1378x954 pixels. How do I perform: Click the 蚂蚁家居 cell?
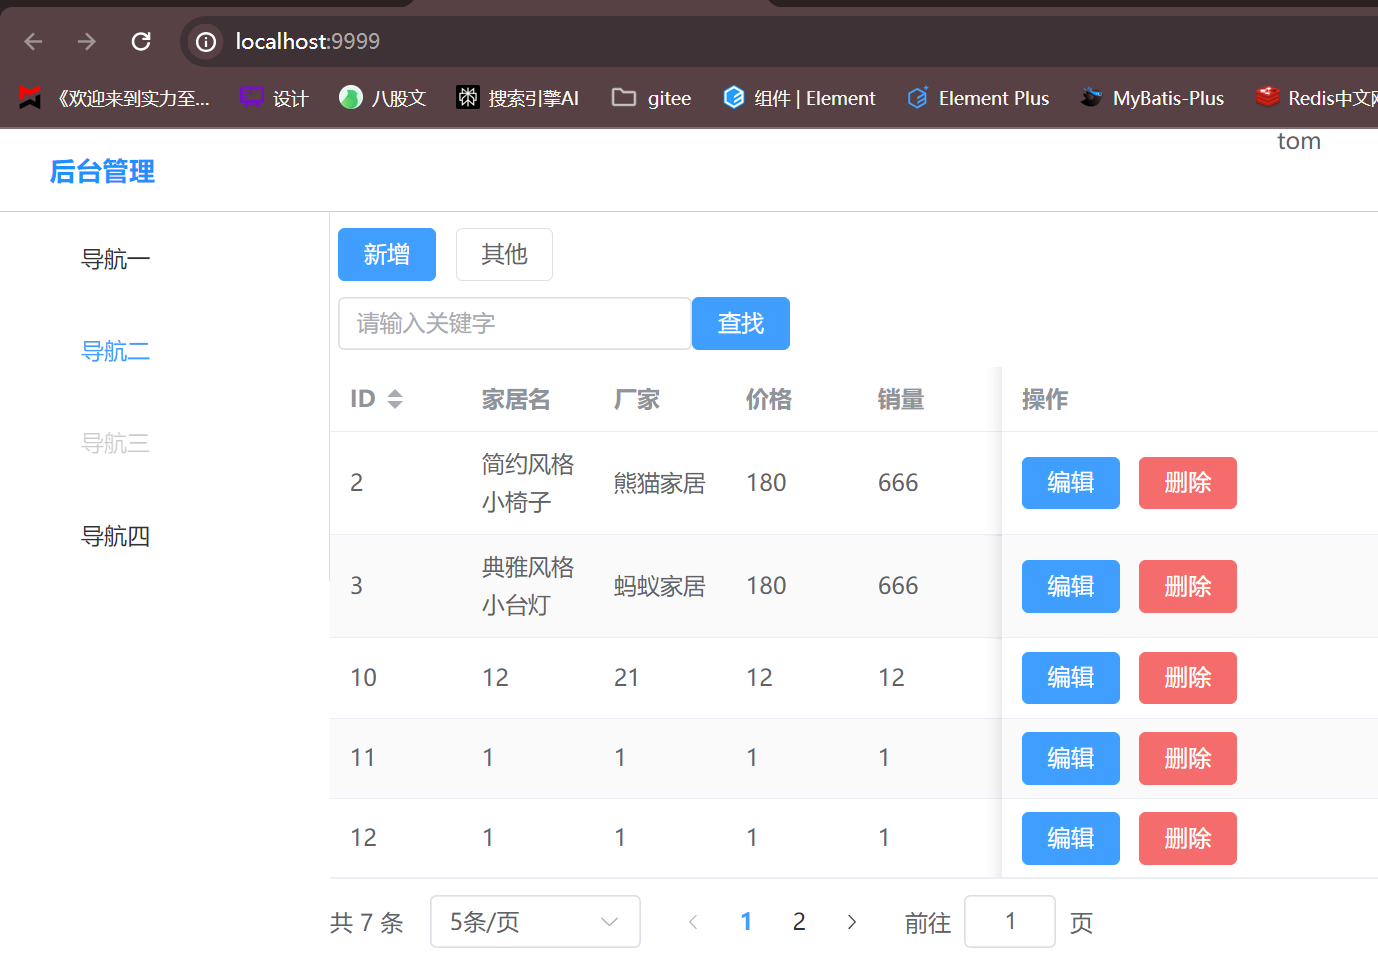(x=660, y=586)
